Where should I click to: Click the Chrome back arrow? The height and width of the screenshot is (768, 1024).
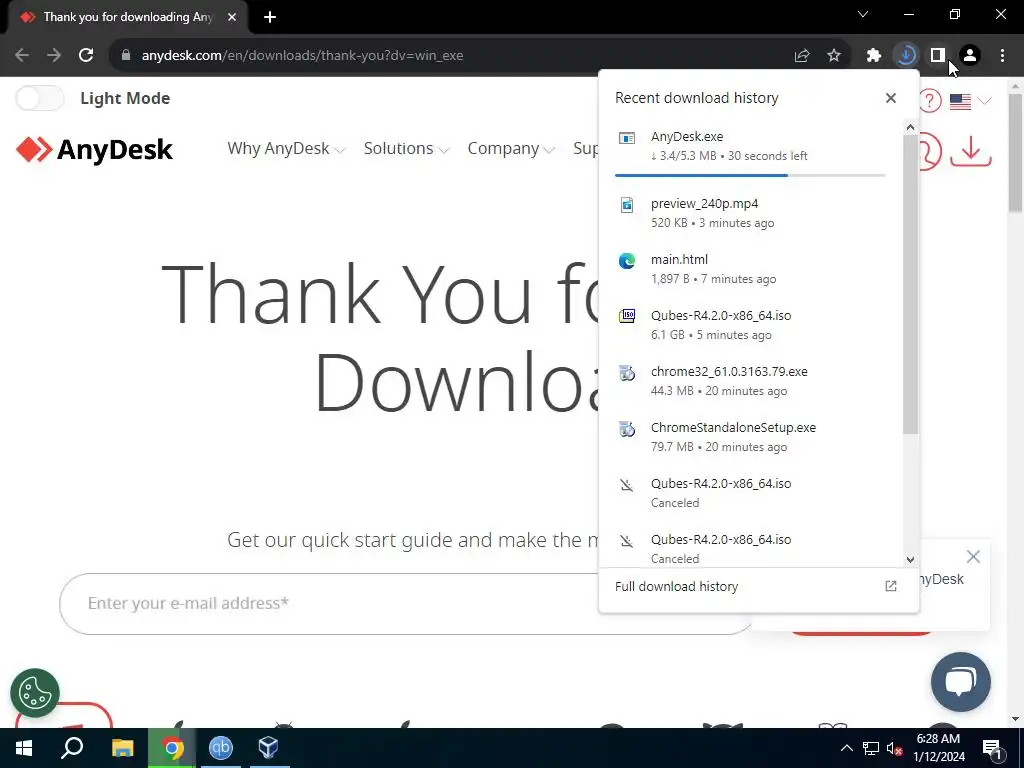click(x=22, y=56)
